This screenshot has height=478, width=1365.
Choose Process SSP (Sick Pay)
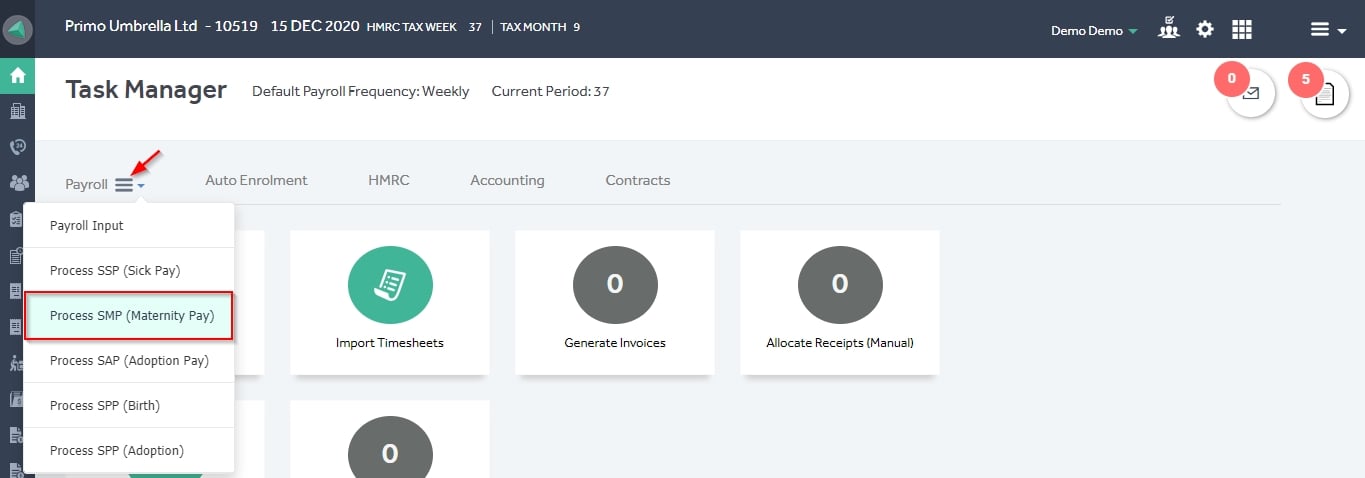click(129, 270)
